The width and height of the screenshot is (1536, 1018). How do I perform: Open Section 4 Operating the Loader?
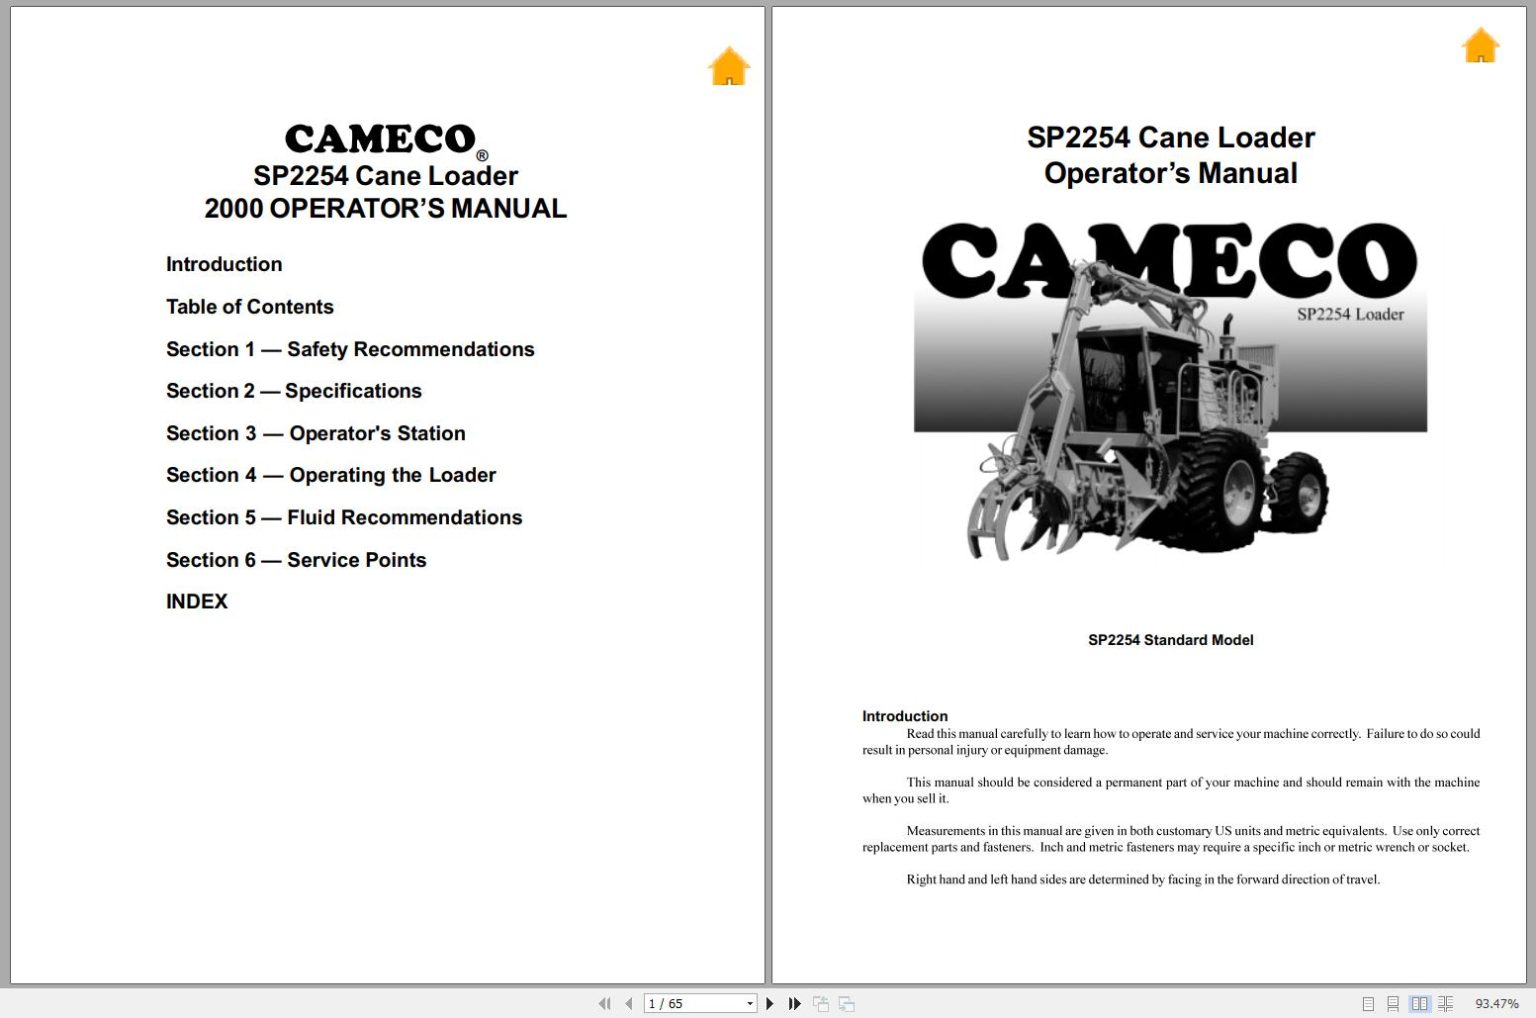coord(331,475)
